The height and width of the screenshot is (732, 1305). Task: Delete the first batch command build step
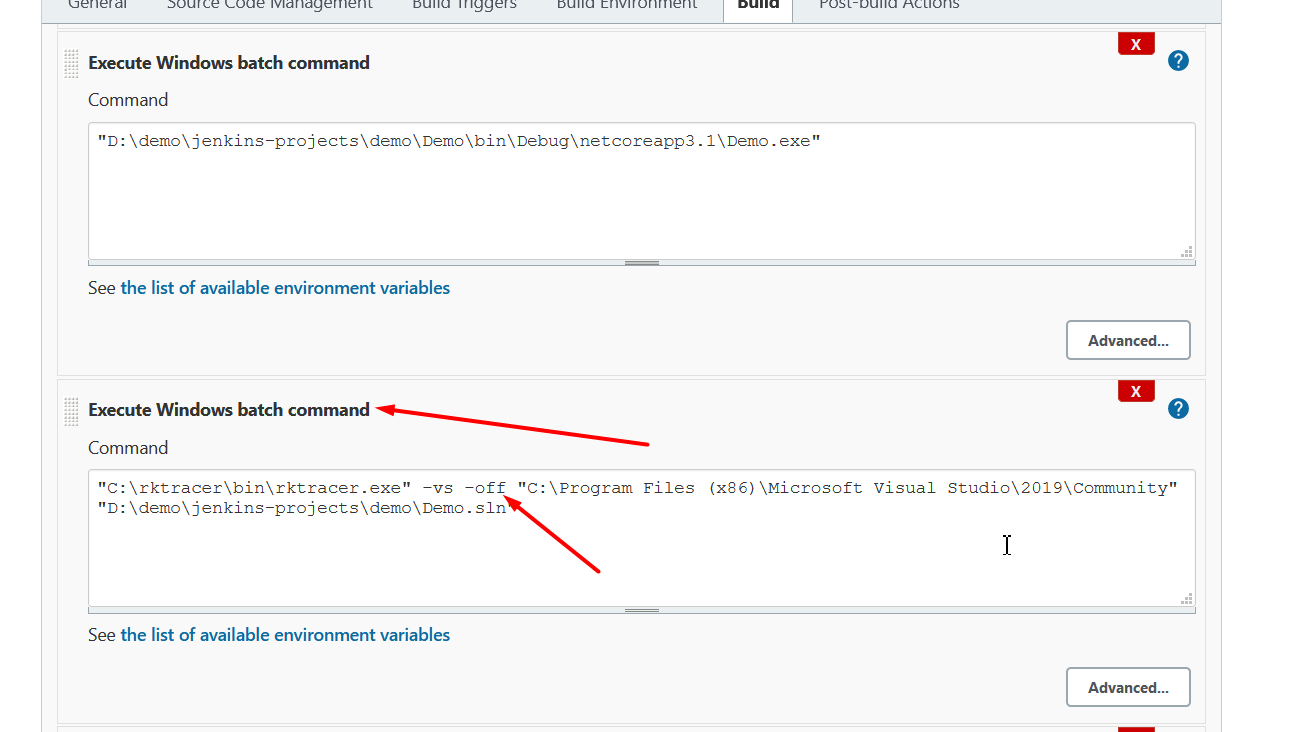tap(1135, 43)
